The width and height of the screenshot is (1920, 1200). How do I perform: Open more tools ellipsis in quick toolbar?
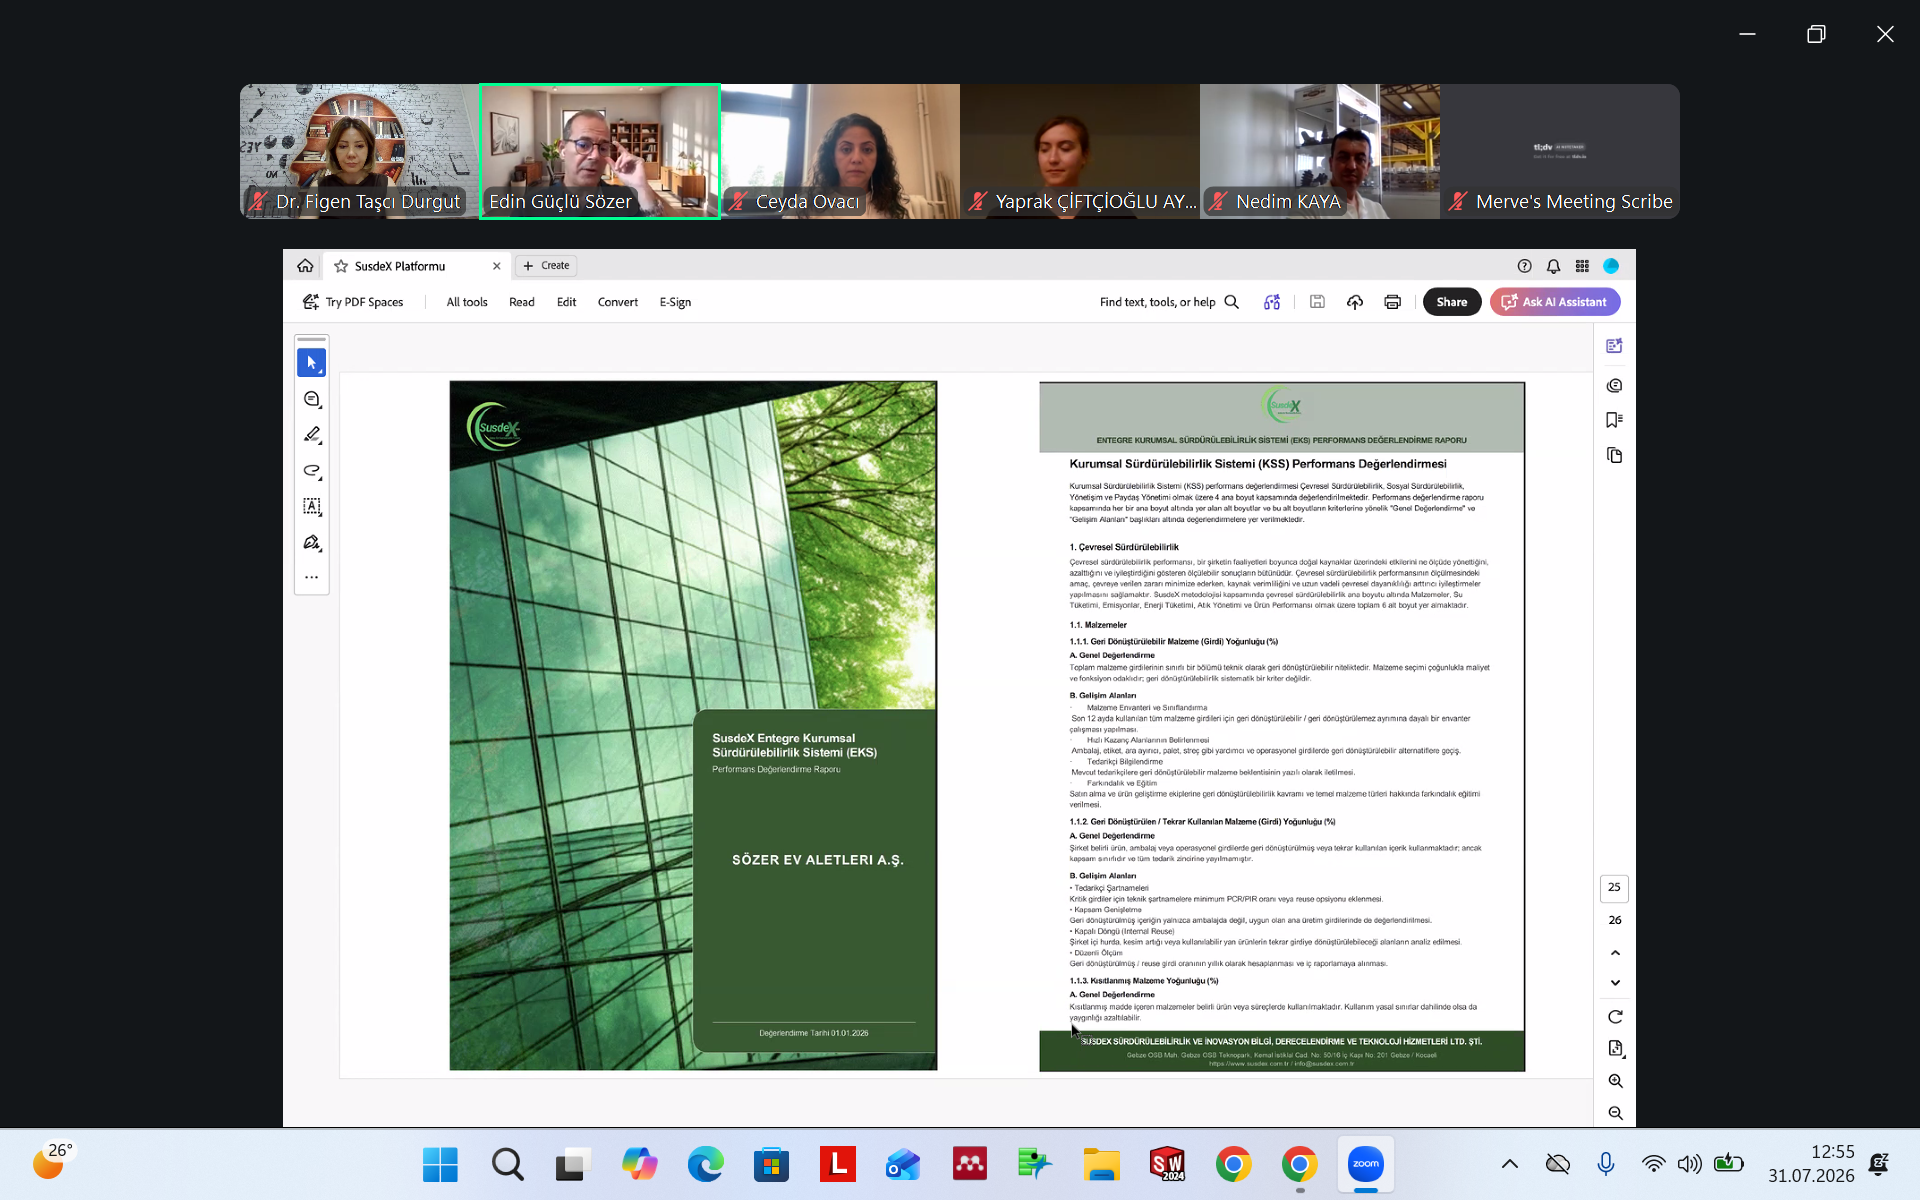[x=312, y=577]
